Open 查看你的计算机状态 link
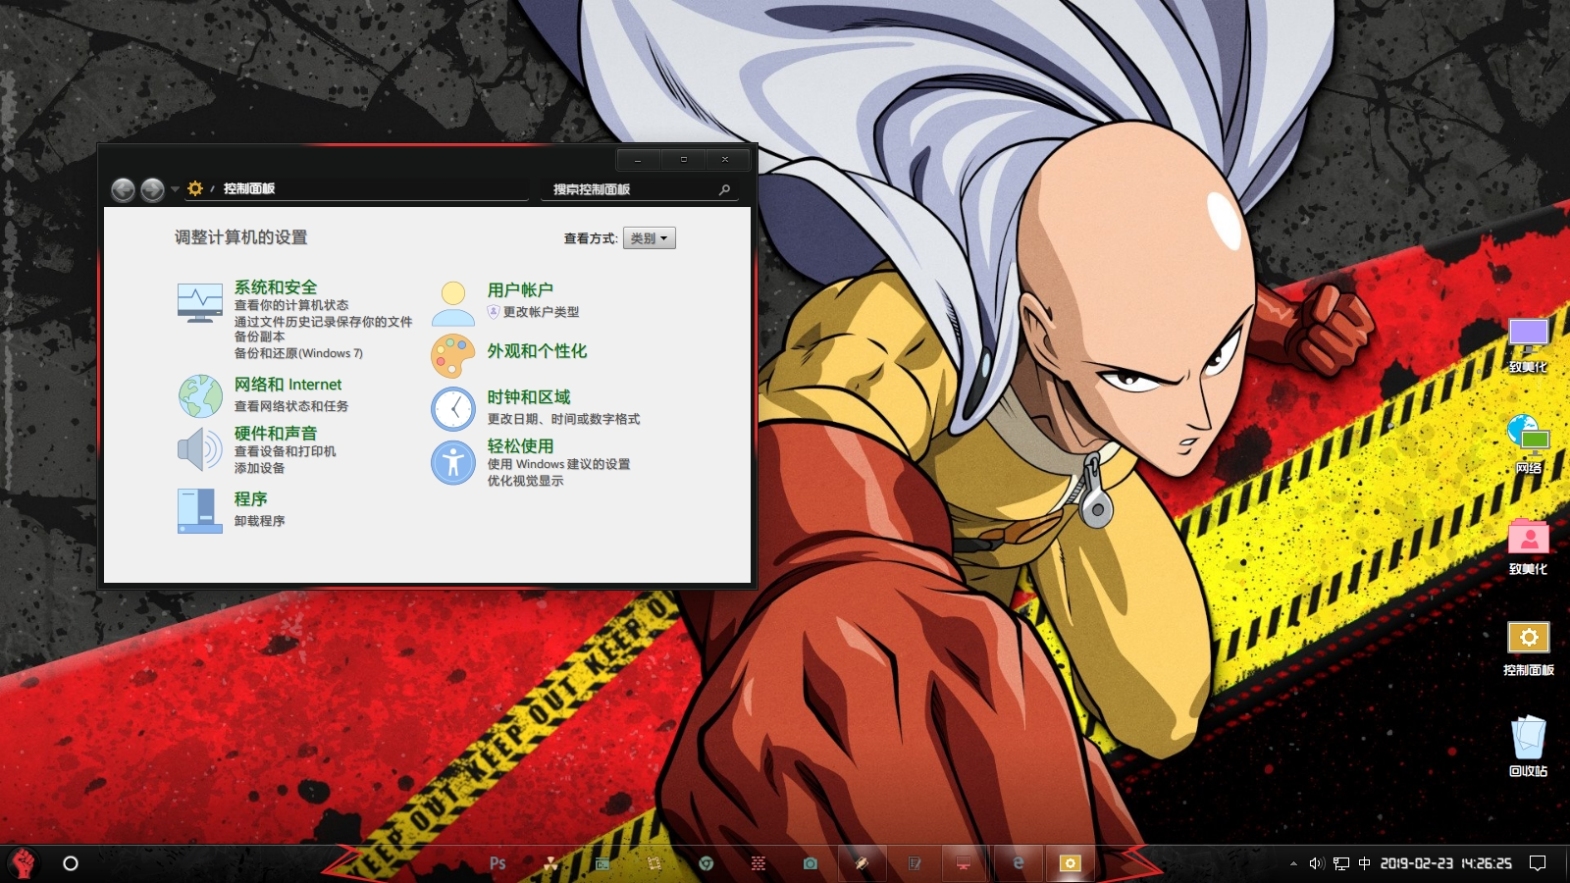This screenshot has height=883, width=1570. coord(291,305)
